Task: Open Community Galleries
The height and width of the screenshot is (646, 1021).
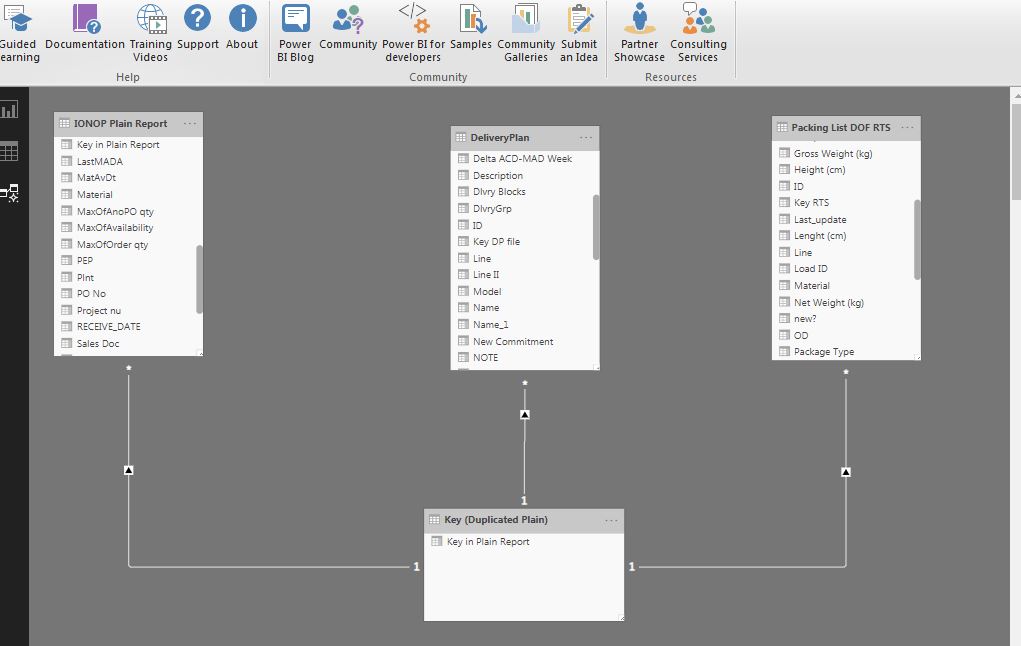Action: [x=526, y=33]
